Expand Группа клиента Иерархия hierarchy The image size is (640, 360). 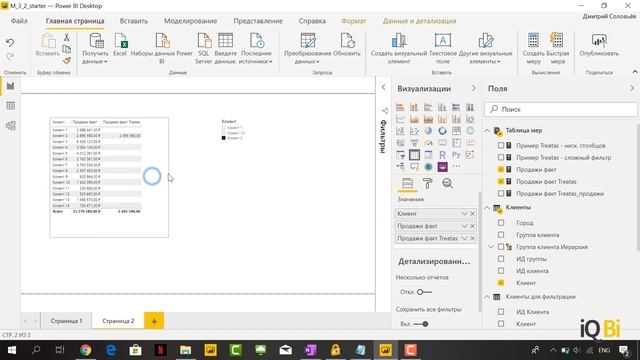tap(491, 247)
